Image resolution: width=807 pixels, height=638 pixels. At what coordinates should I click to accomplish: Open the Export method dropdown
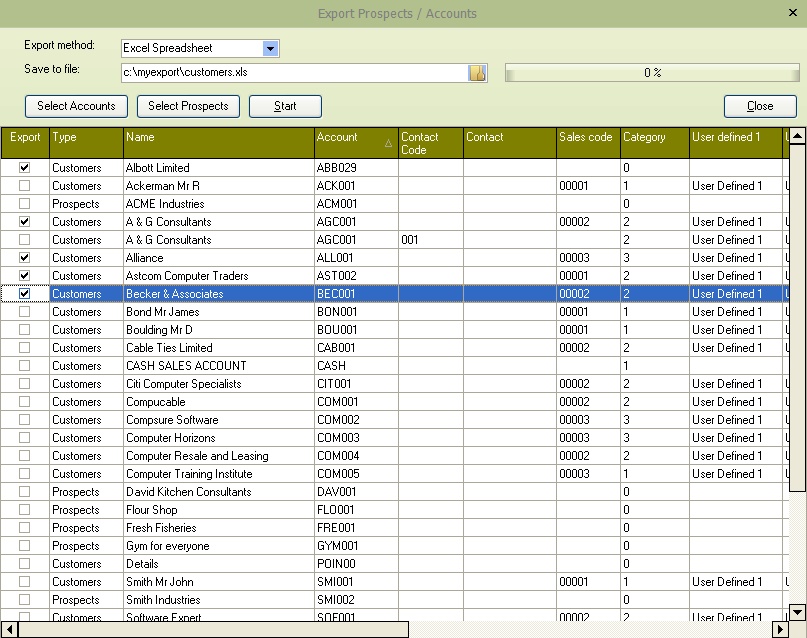pyautogui.click(x=270, y=48)
